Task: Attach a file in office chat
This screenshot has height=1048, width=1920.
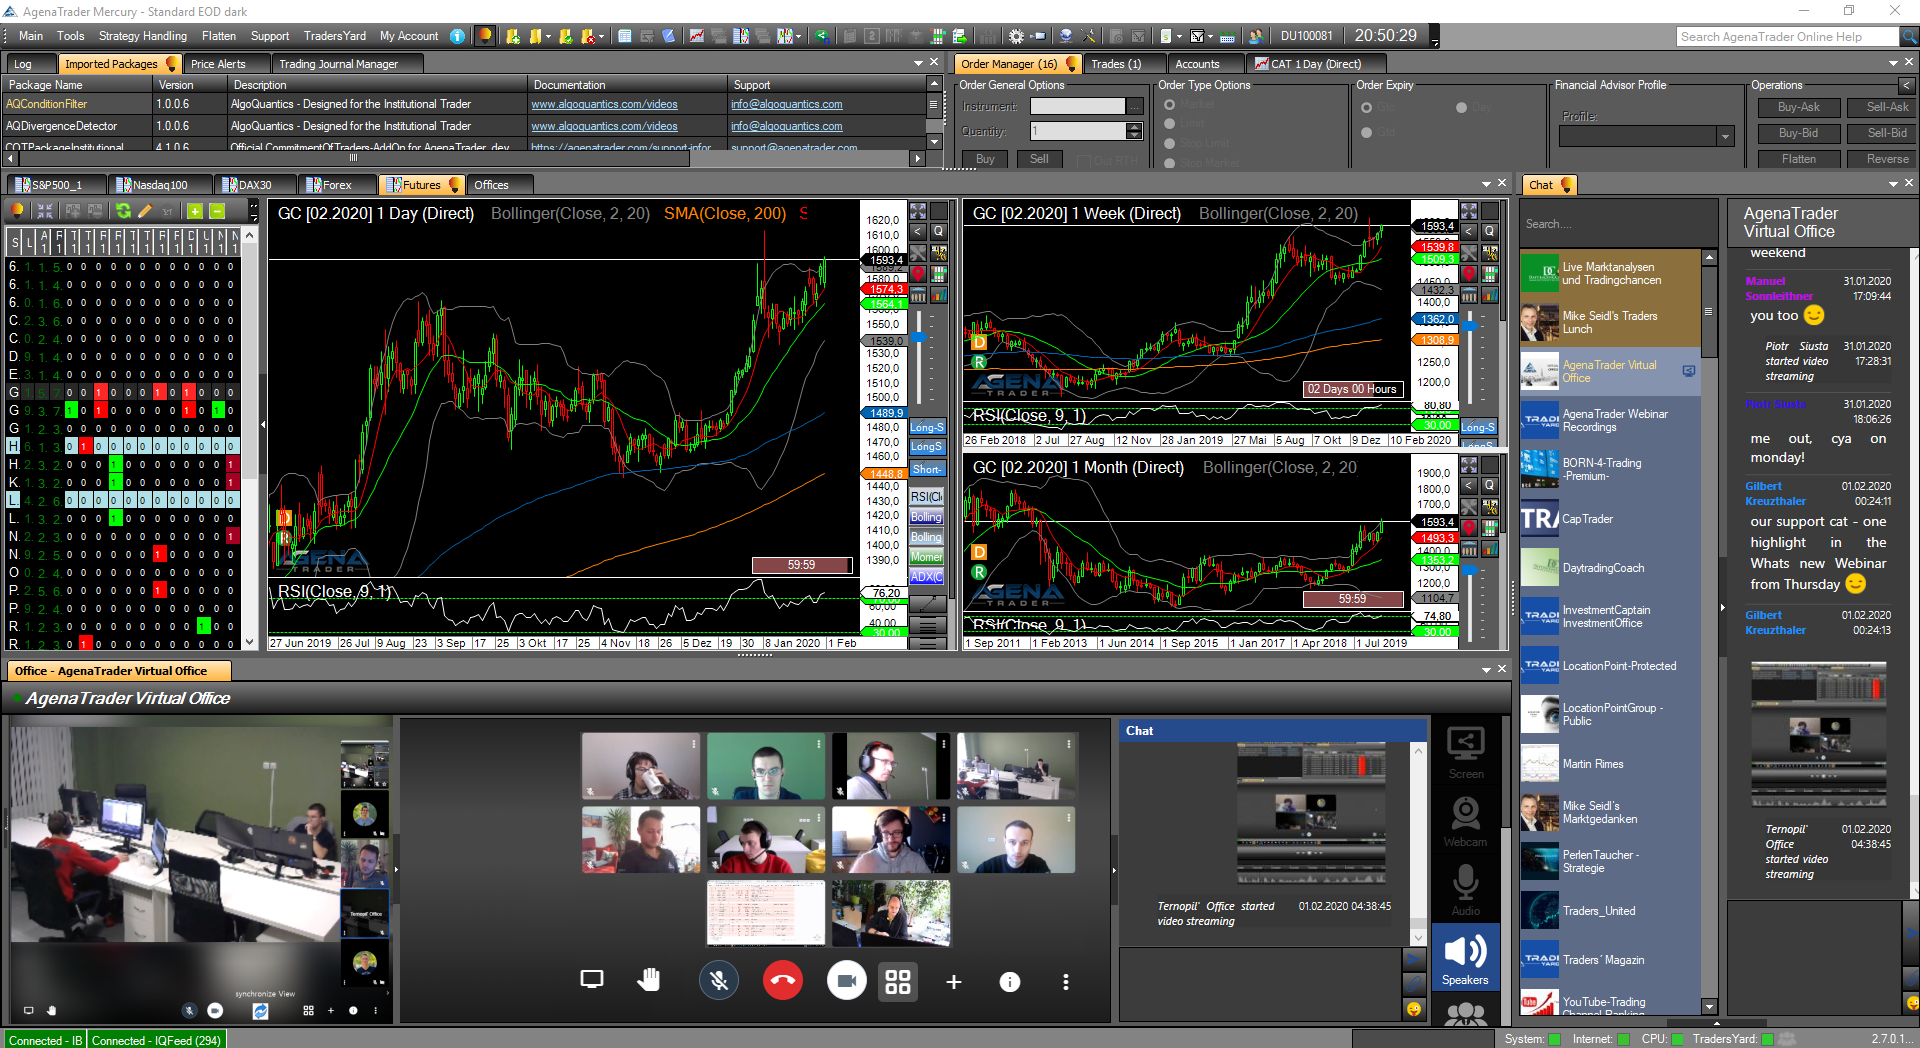Action: 1414,984
